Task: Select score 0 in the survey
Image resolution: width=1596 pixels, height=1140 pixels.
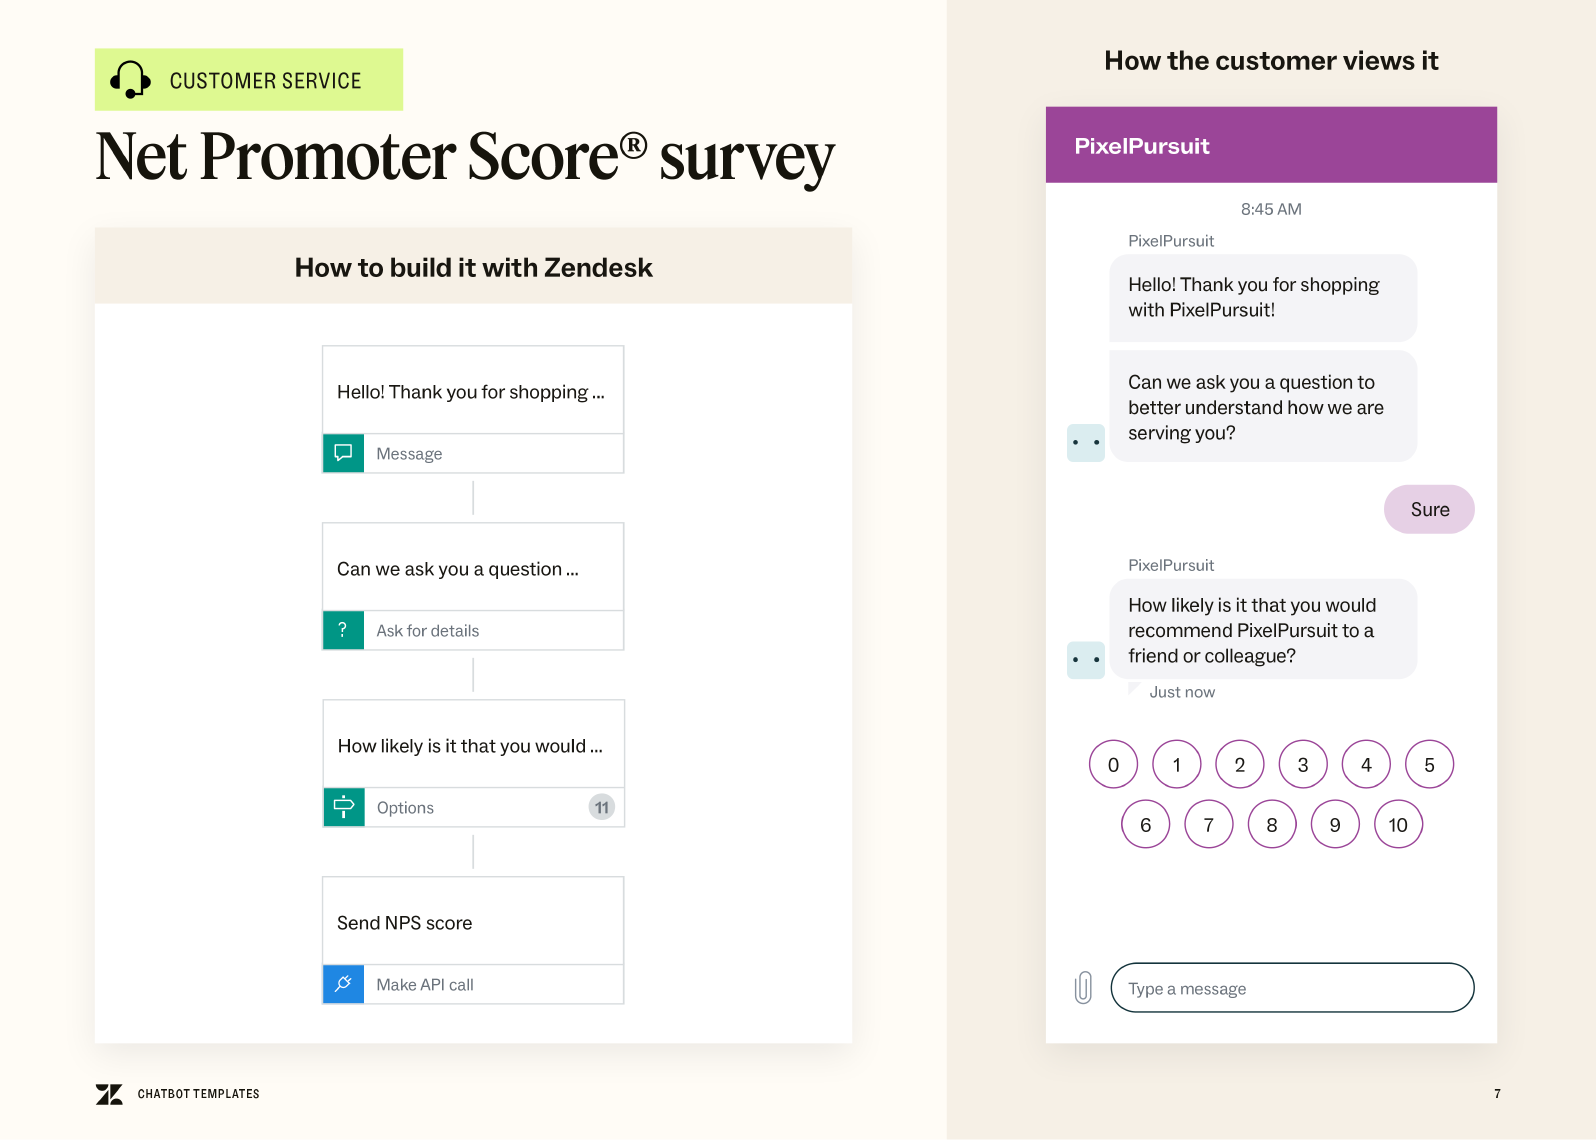Action: 1113,765
